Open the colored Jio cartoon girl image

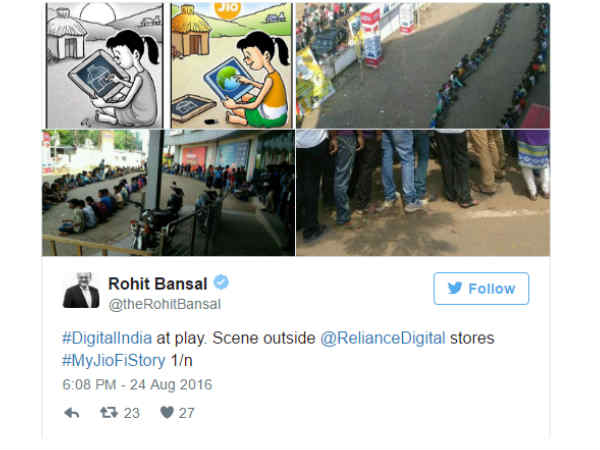[x=231, y=65]
